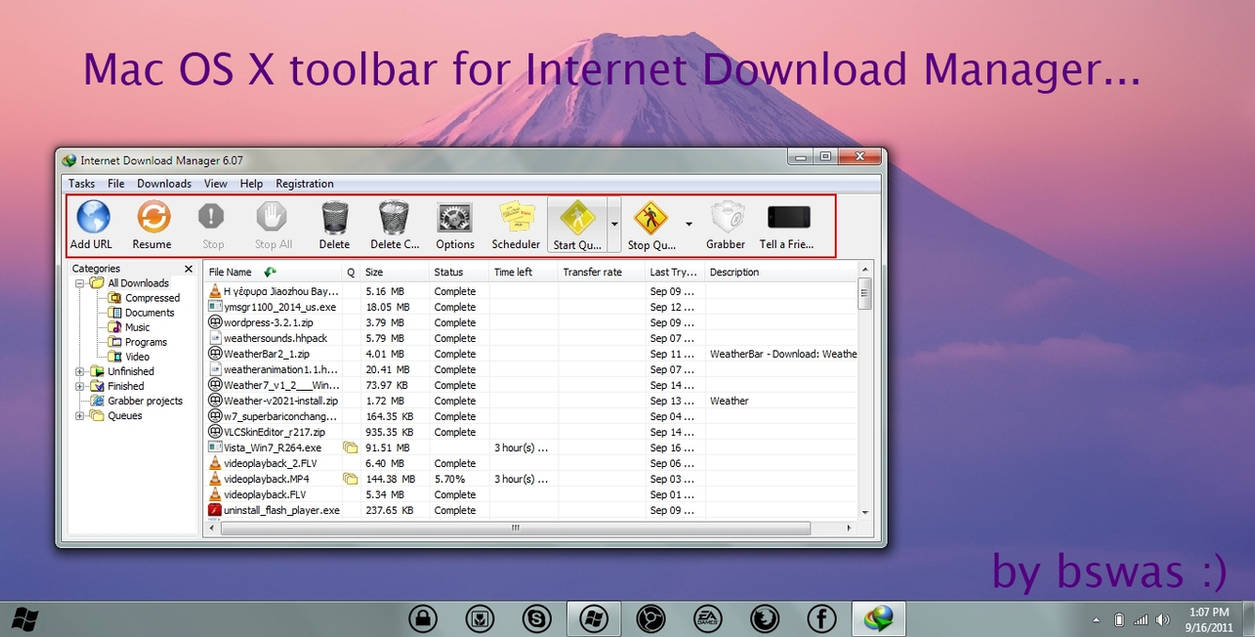This screenshot has height=637, width=1255.
Task: Open the Downloads menu
Action: 164,184
